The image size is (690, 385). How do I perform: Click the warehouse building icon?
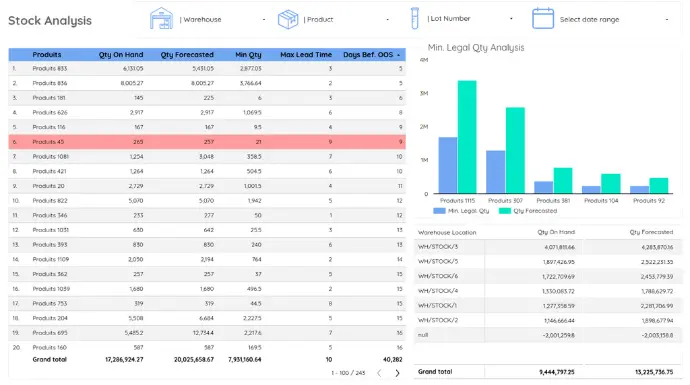[161, 18]
